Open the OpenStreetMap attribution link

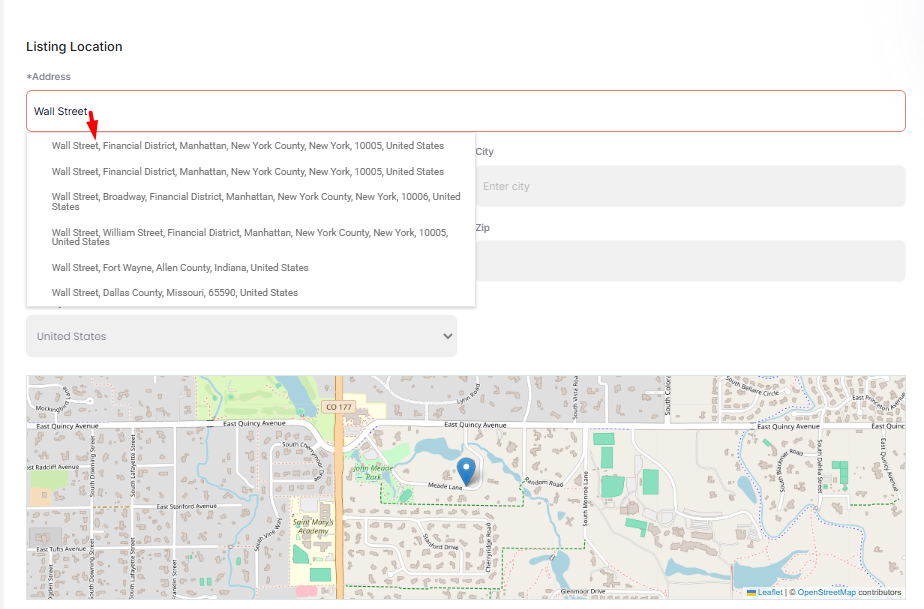(826, 593)
